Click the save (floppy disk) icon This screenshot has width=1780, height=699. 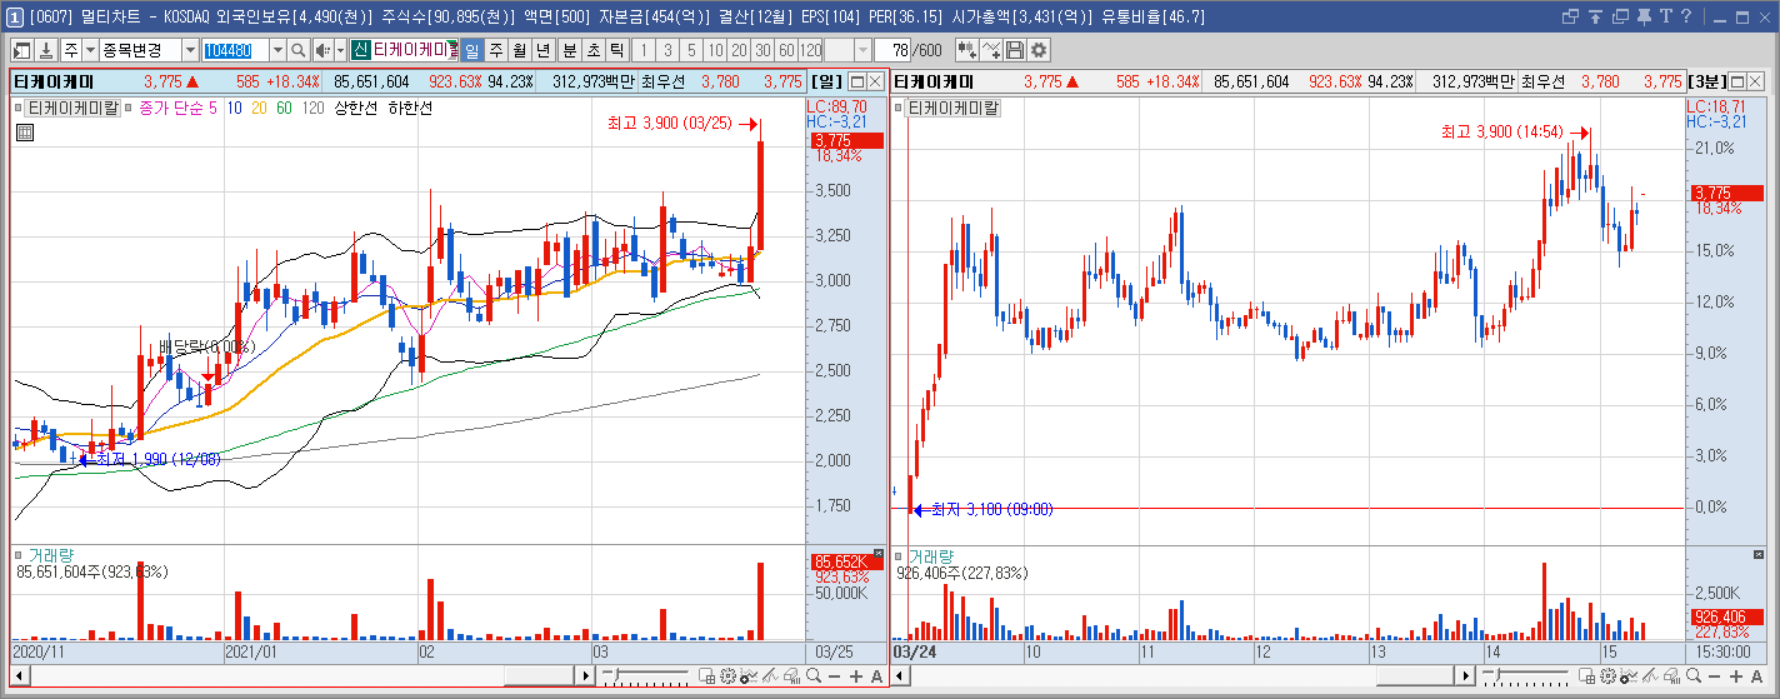(1016, 50)
